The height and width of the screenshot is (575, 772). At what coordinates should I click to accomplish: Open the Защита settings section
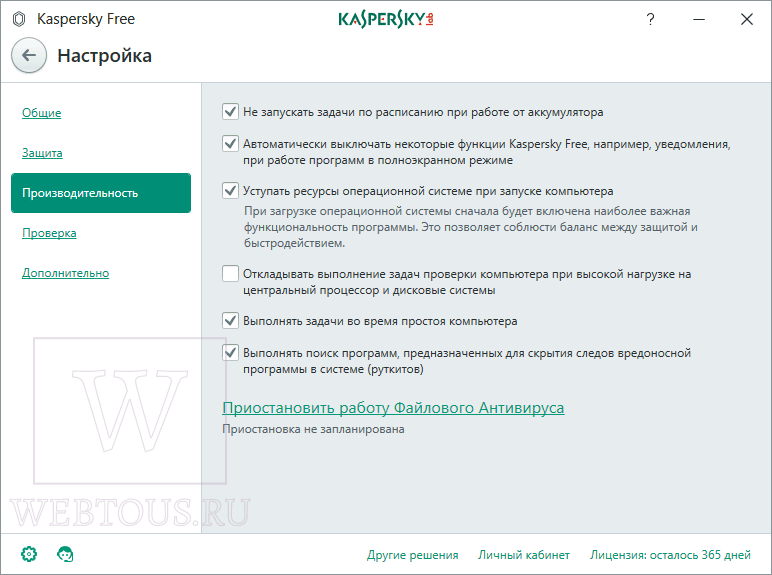[x=42, y=153]
